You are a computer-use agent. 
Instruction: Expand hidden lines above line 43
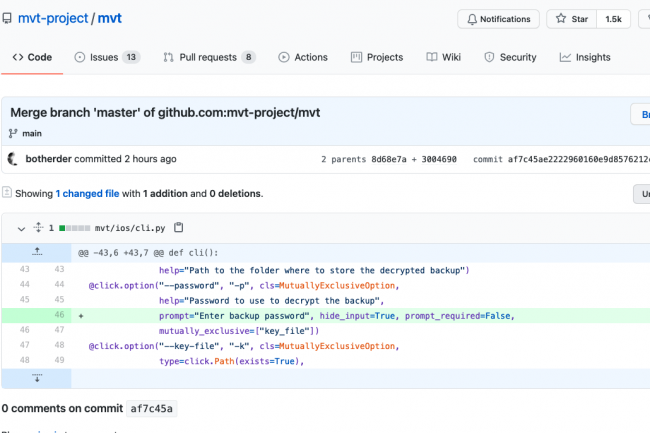click(37, 250)
